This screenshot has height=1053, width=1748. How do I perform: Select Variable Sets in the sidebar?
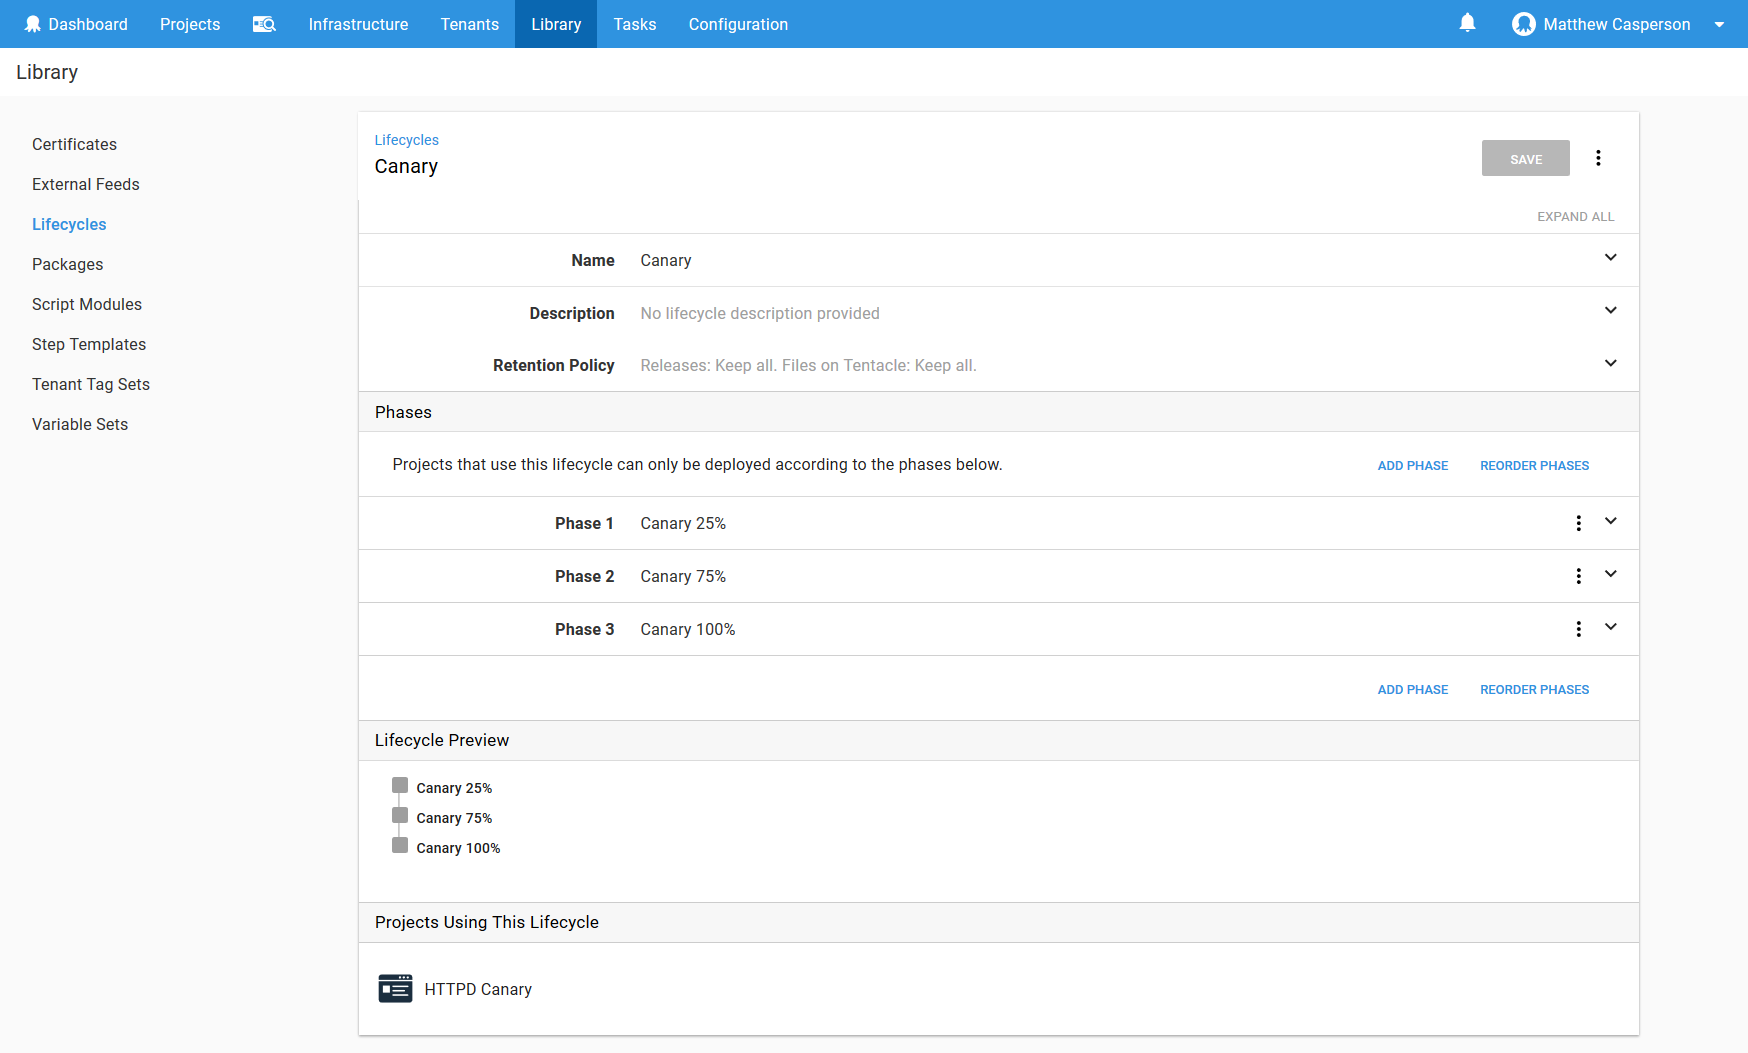click(80, 424)
